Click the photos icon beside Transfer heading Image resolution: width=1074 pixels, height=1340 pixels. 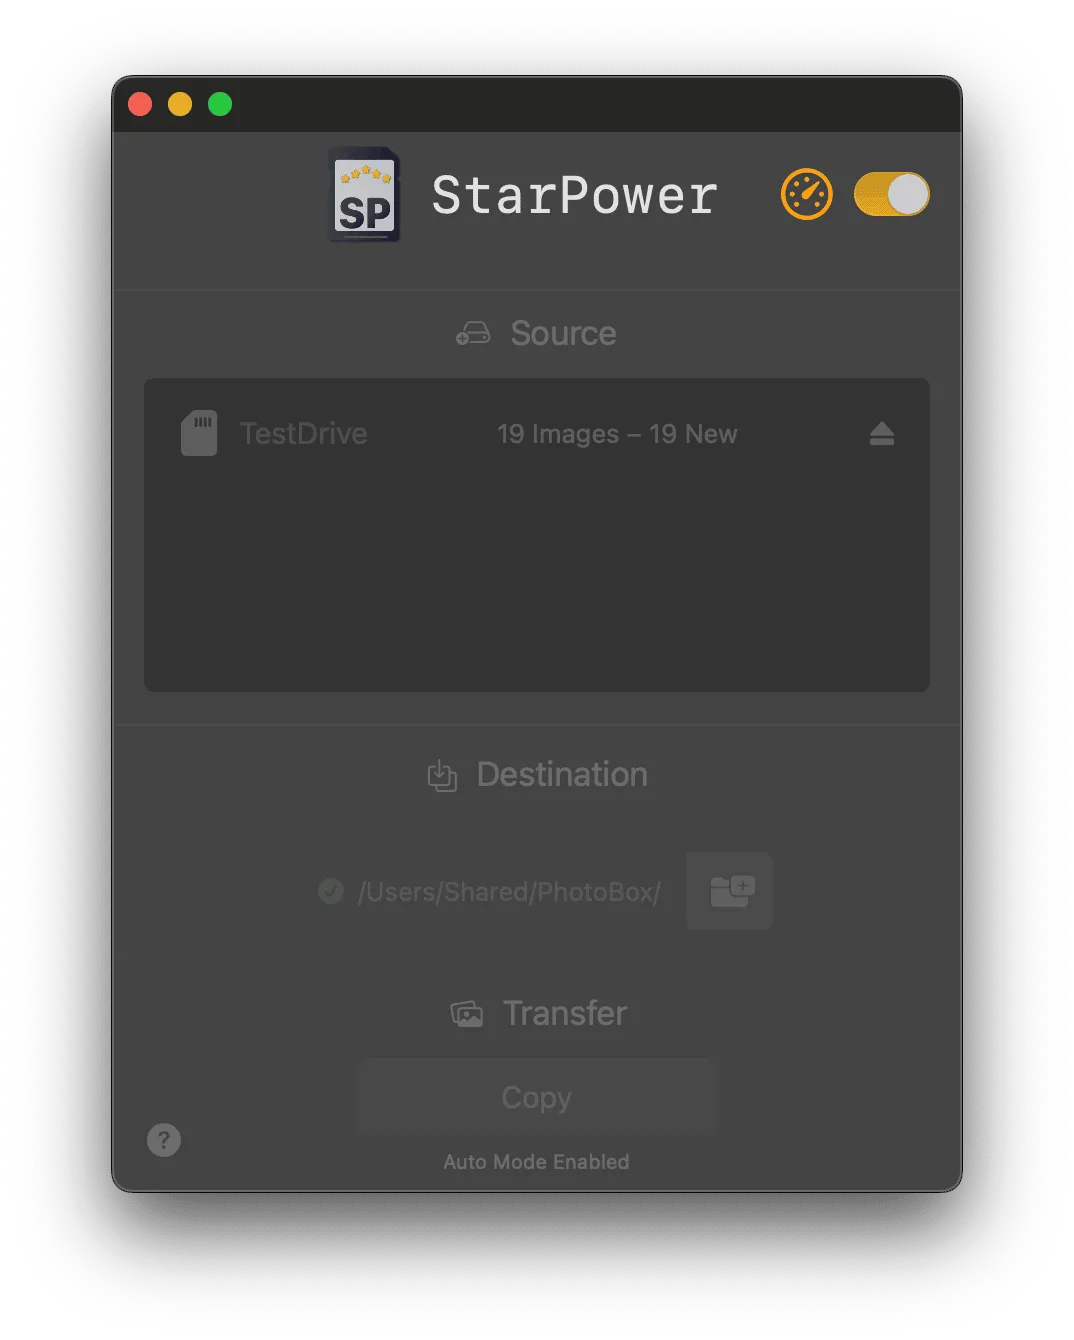[x=467, y=1014]
